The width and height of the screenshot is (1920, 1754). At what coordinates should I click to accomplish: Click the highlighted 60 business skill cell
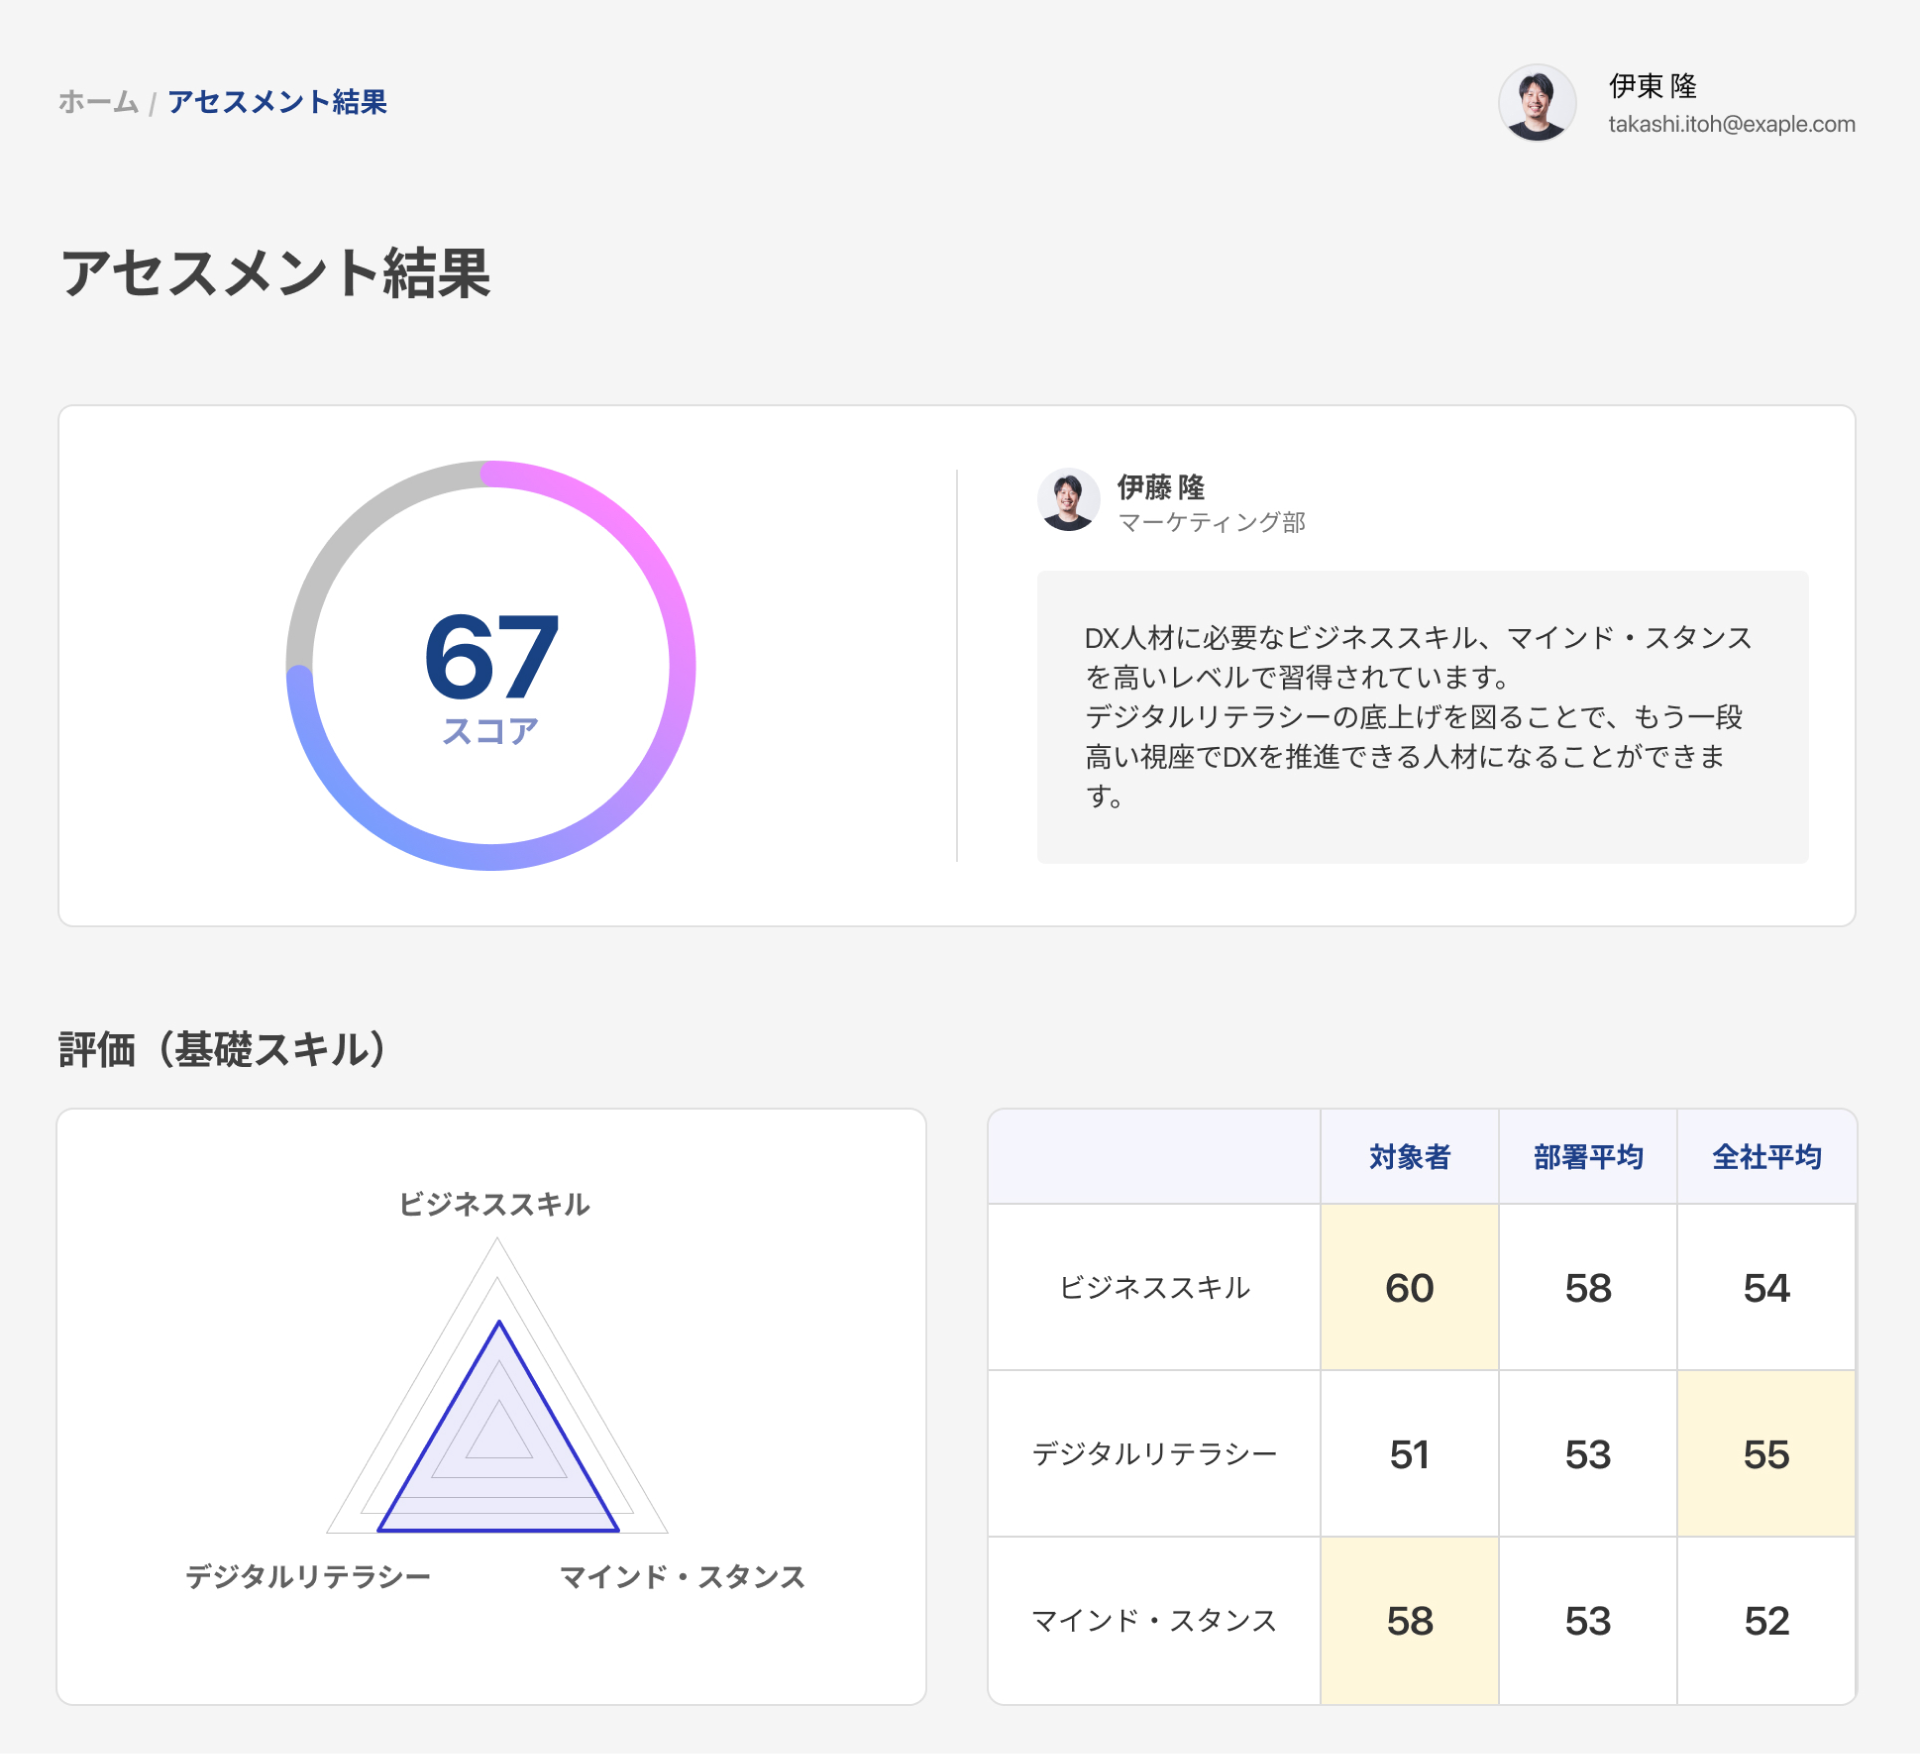1409,1287
